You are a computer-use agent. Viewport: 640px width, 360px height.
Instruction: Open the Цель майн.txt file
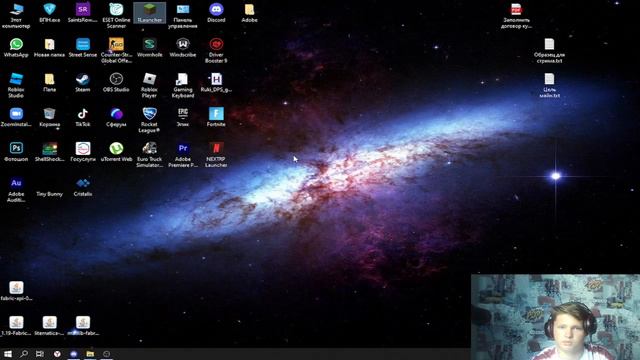coord(549,85)
